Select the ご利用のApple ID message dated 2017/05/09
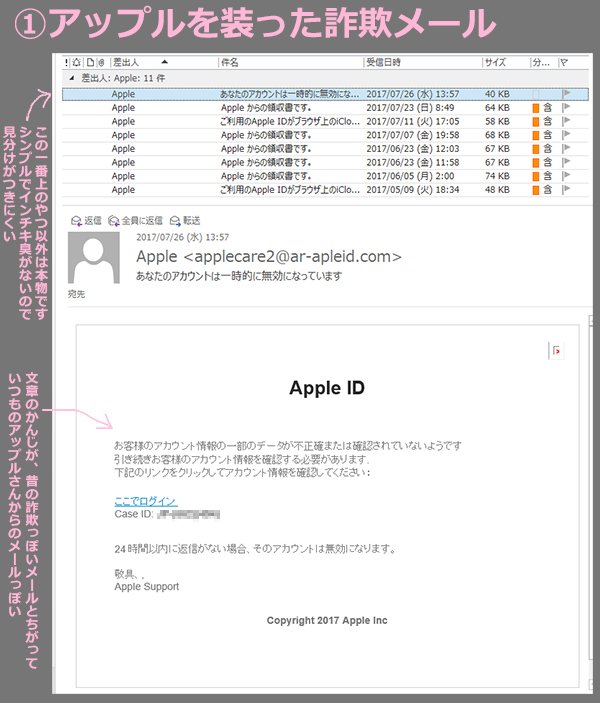600x703 pixels. [325, 190]
